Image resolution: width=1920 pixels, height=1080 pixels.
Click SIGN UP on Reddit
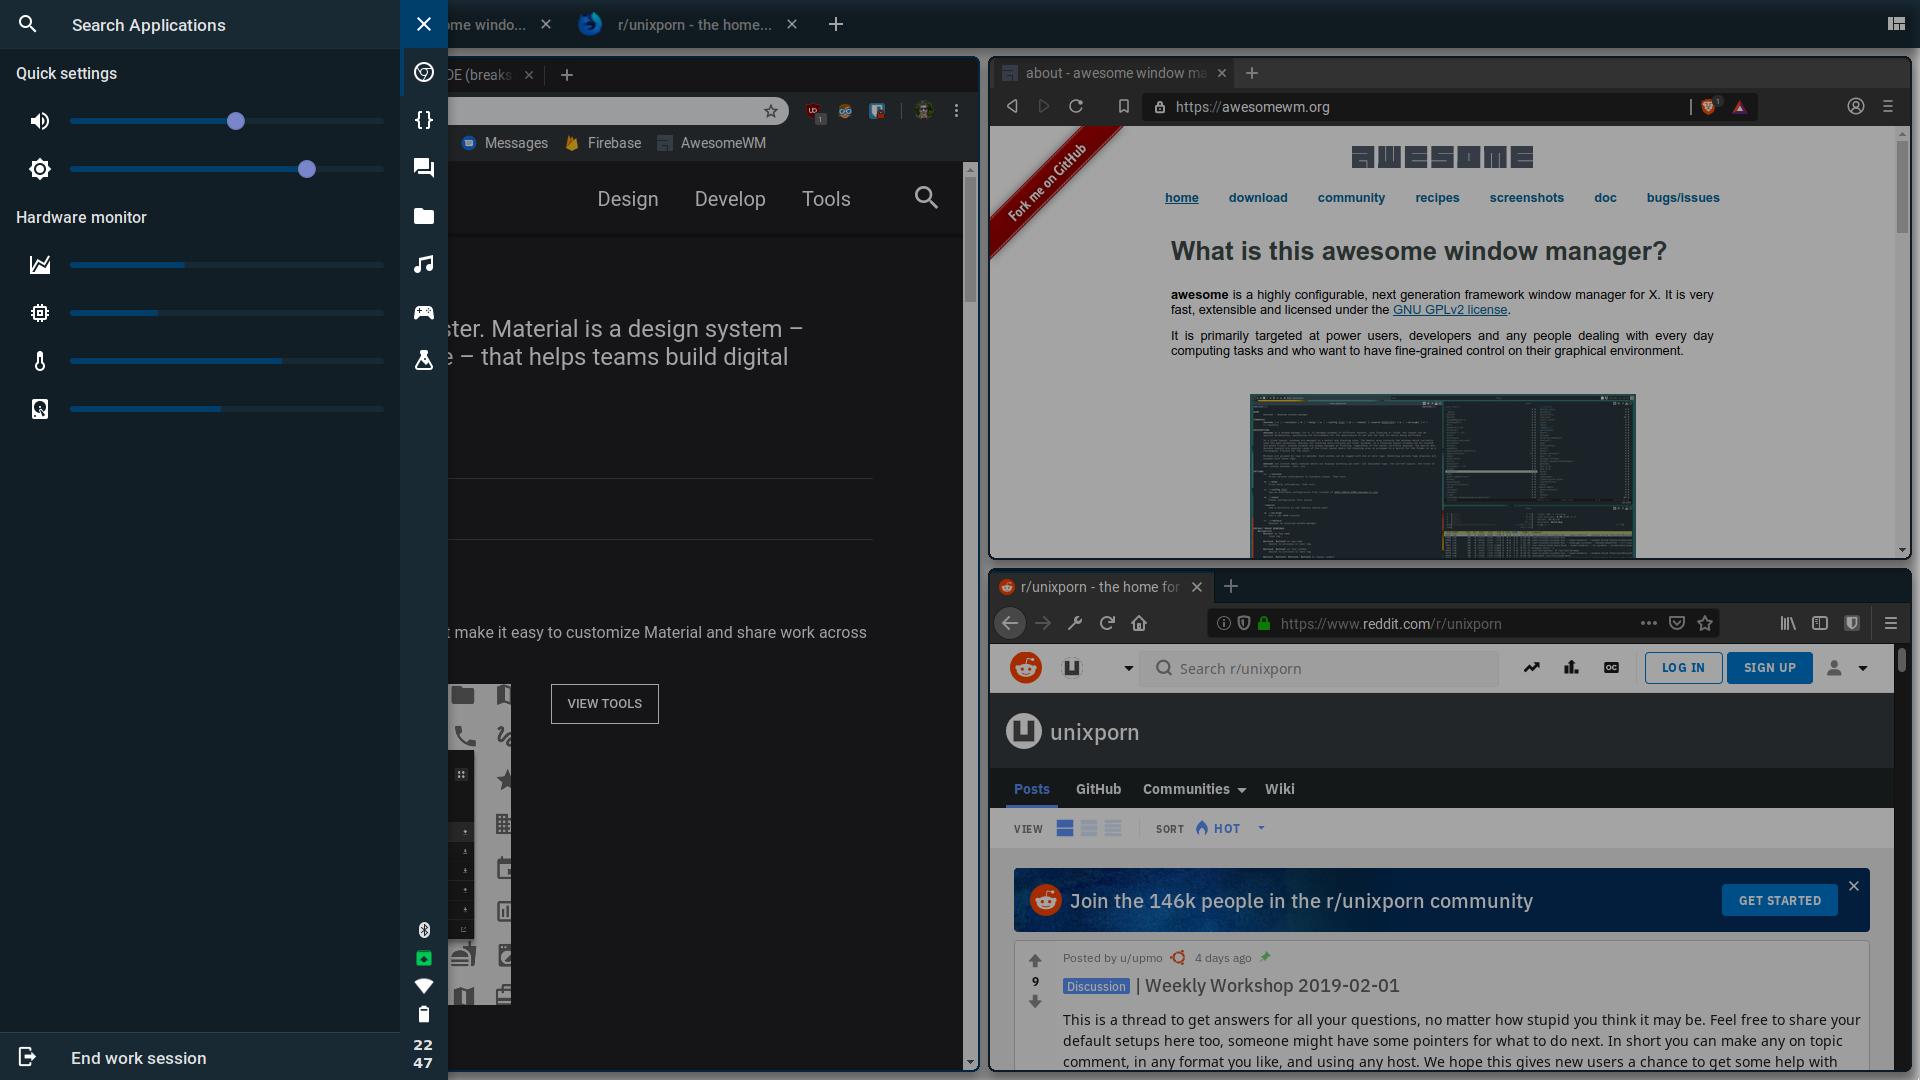[1770, 668]
